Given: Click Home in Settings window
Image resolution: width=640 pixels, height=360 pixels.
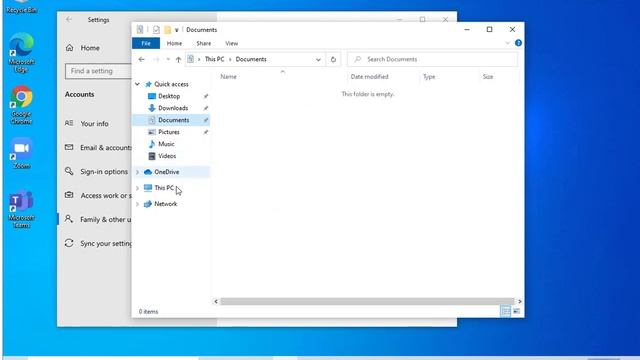Looking at the screenshot, I should pyautogui.click(x=90, y=48).
